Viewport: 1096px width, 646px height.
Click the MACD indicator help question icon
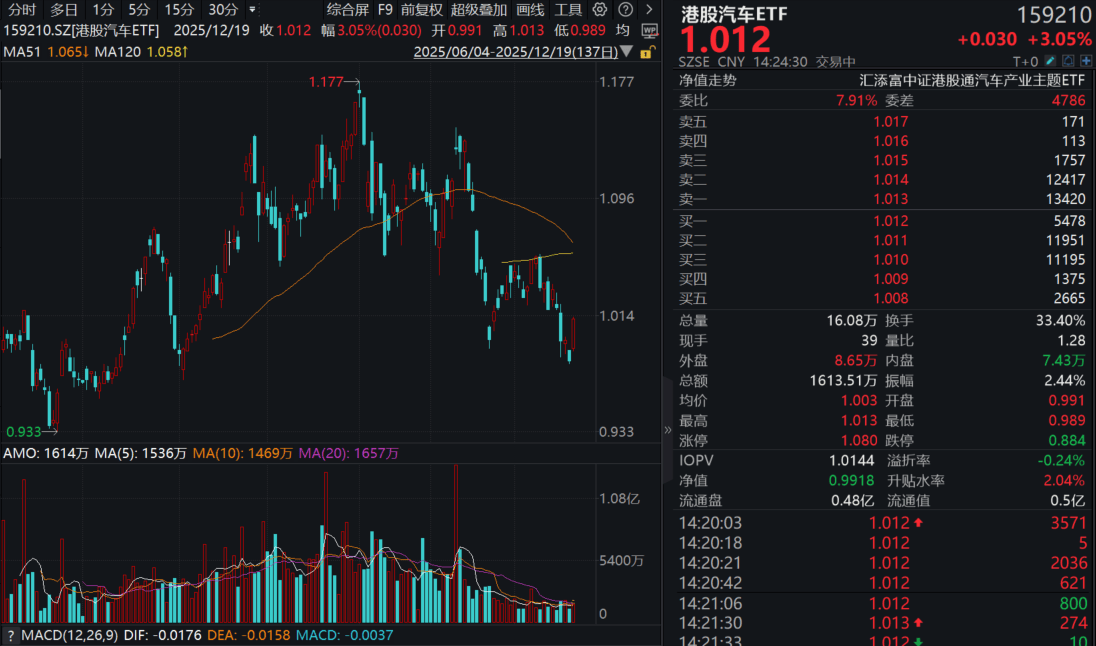point(10,636)
